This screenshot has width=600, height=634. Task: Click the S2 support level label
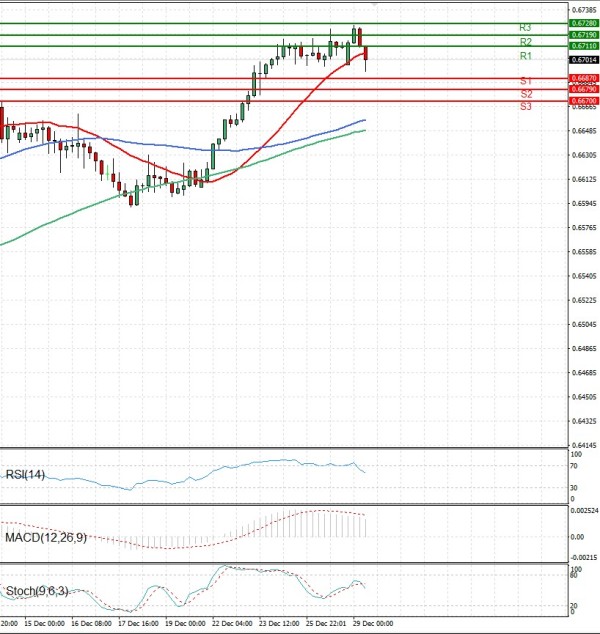coord(524,93)
